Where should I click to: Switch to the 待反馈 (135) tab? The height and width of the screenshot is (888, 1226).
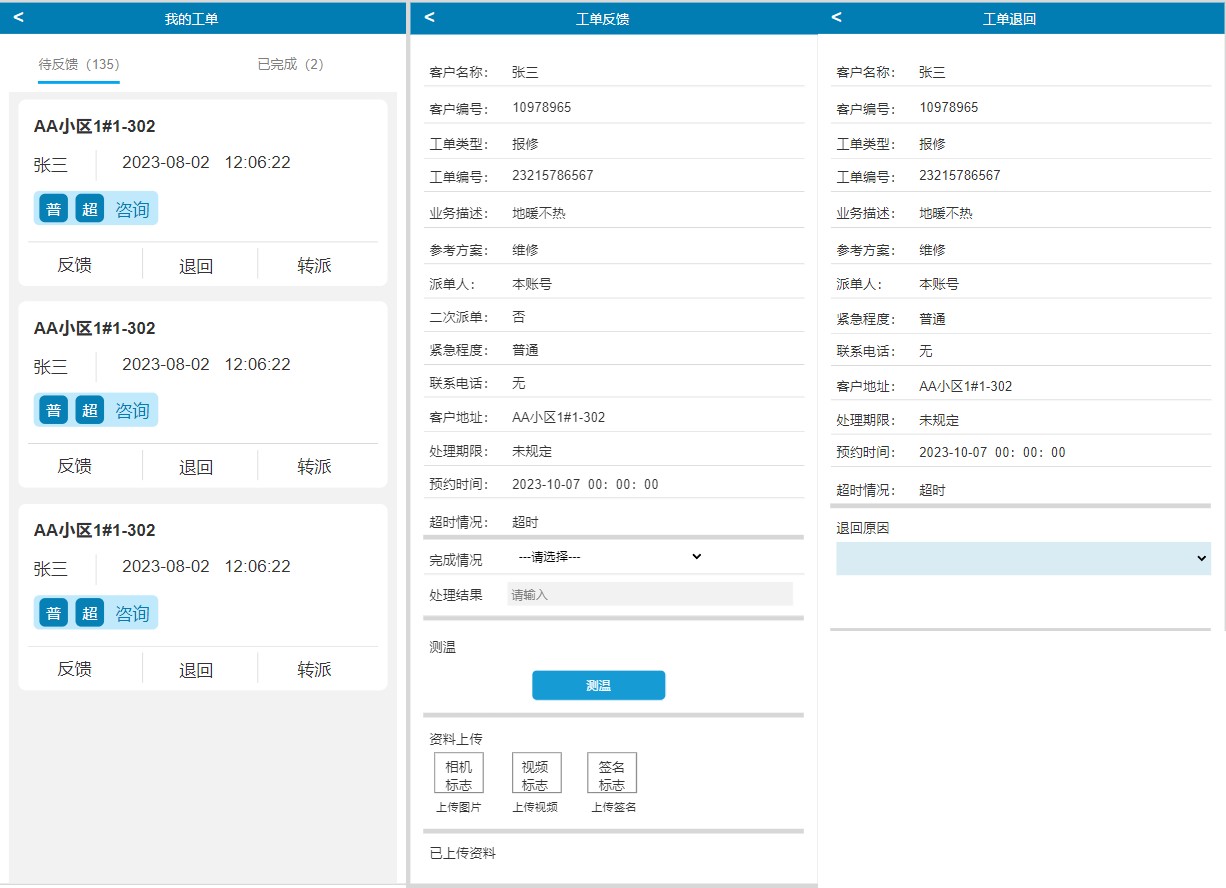79,64
